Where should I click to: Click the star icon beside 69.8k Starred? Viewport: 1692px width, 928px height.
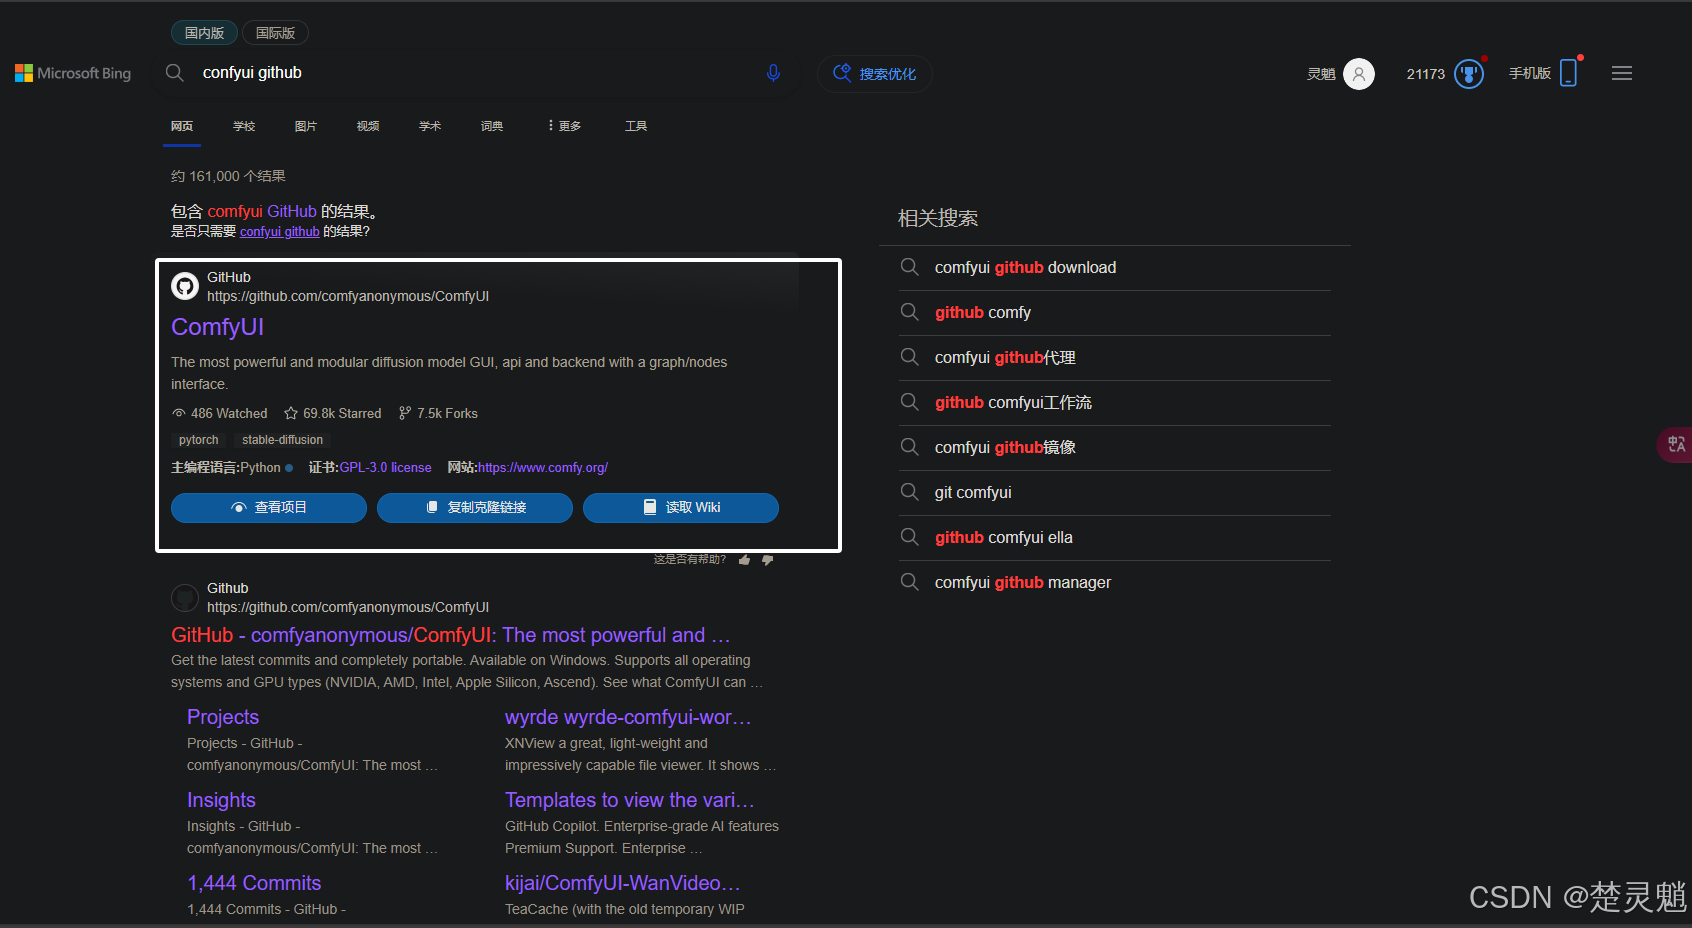point(291,413)
